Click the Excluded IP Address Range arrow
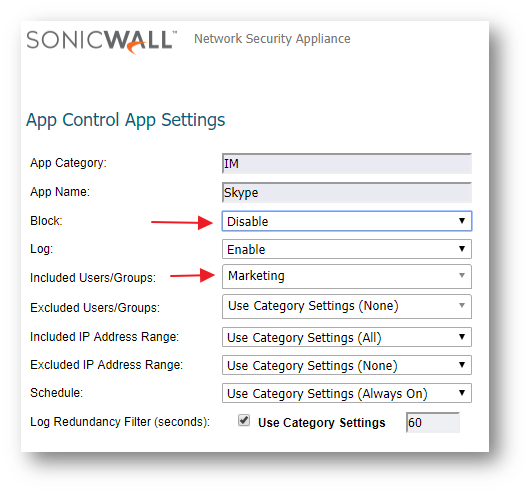531x494 pixels. pos(462,365)
